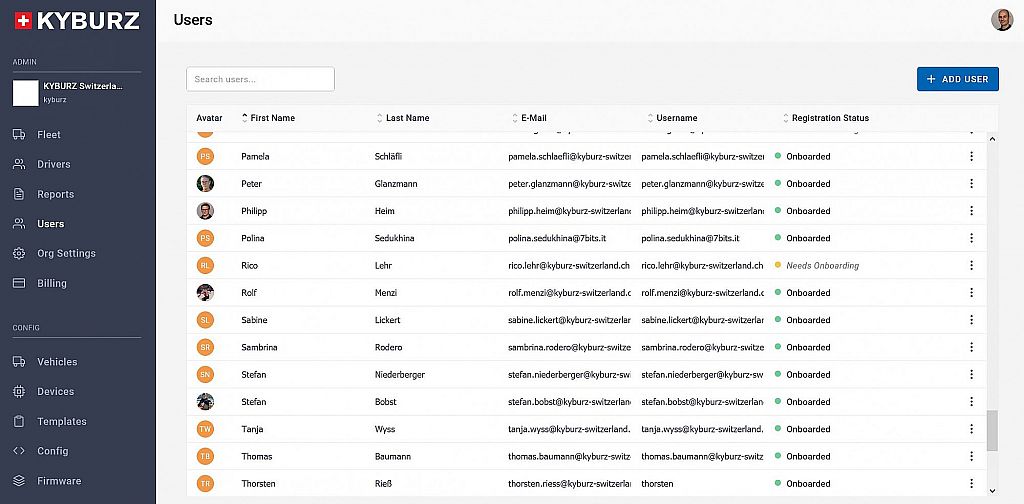1024x504 pixels.
Task: Click the Org Settings gear icon
Action: tap(18, 254)
